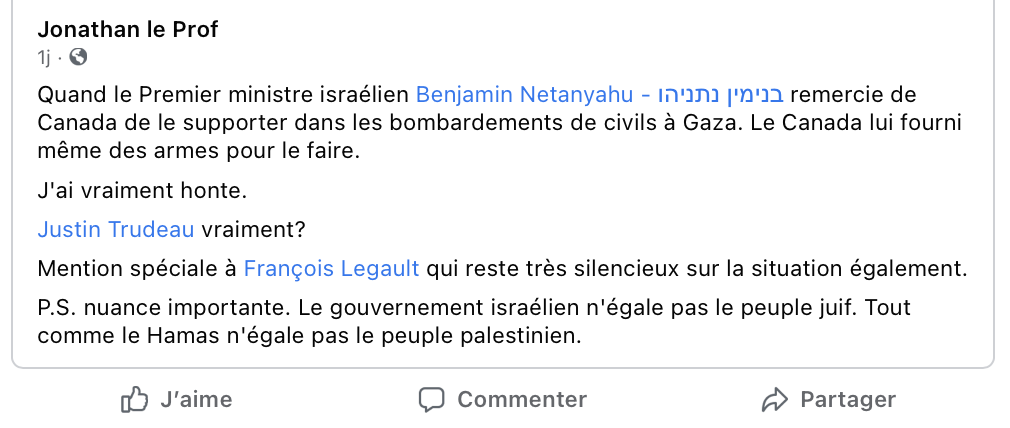1010x428 pixels.
Task: Click the "J'ai vraiment honte." line
Action: [x=142, y=191]
